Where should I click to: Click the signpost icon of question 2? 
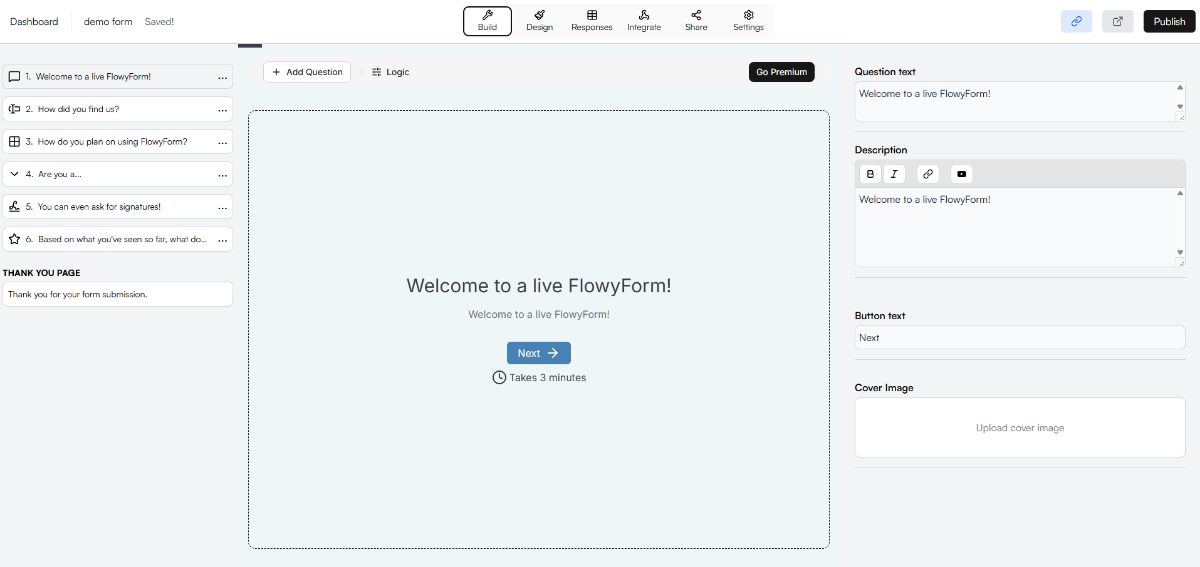coord(14,109)
